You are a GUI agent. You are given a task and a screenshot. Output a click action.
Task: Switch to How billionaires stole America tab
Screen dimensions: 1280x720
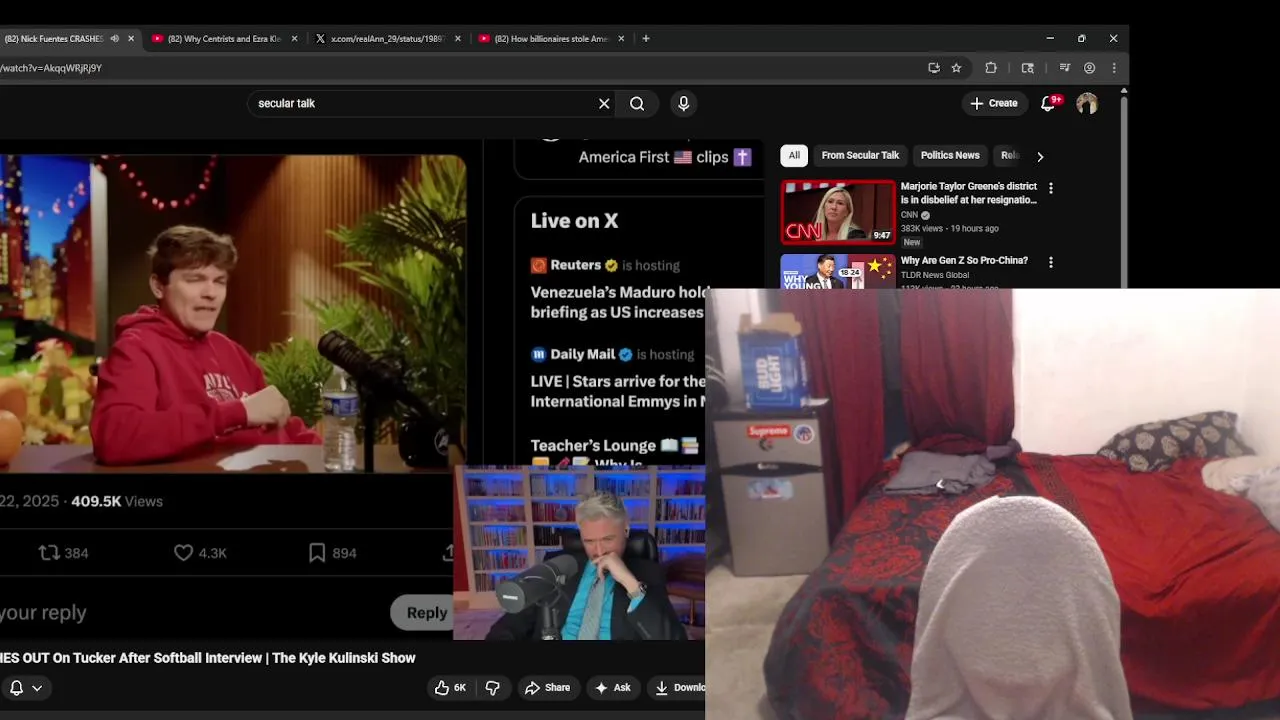(550, 39)
